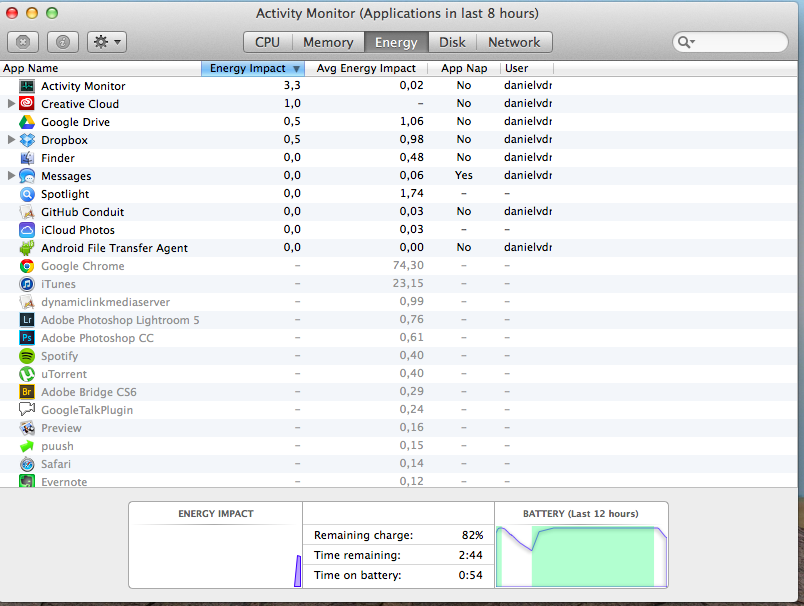Click the Messages App Nap Yes value

[x=464, y=175]
